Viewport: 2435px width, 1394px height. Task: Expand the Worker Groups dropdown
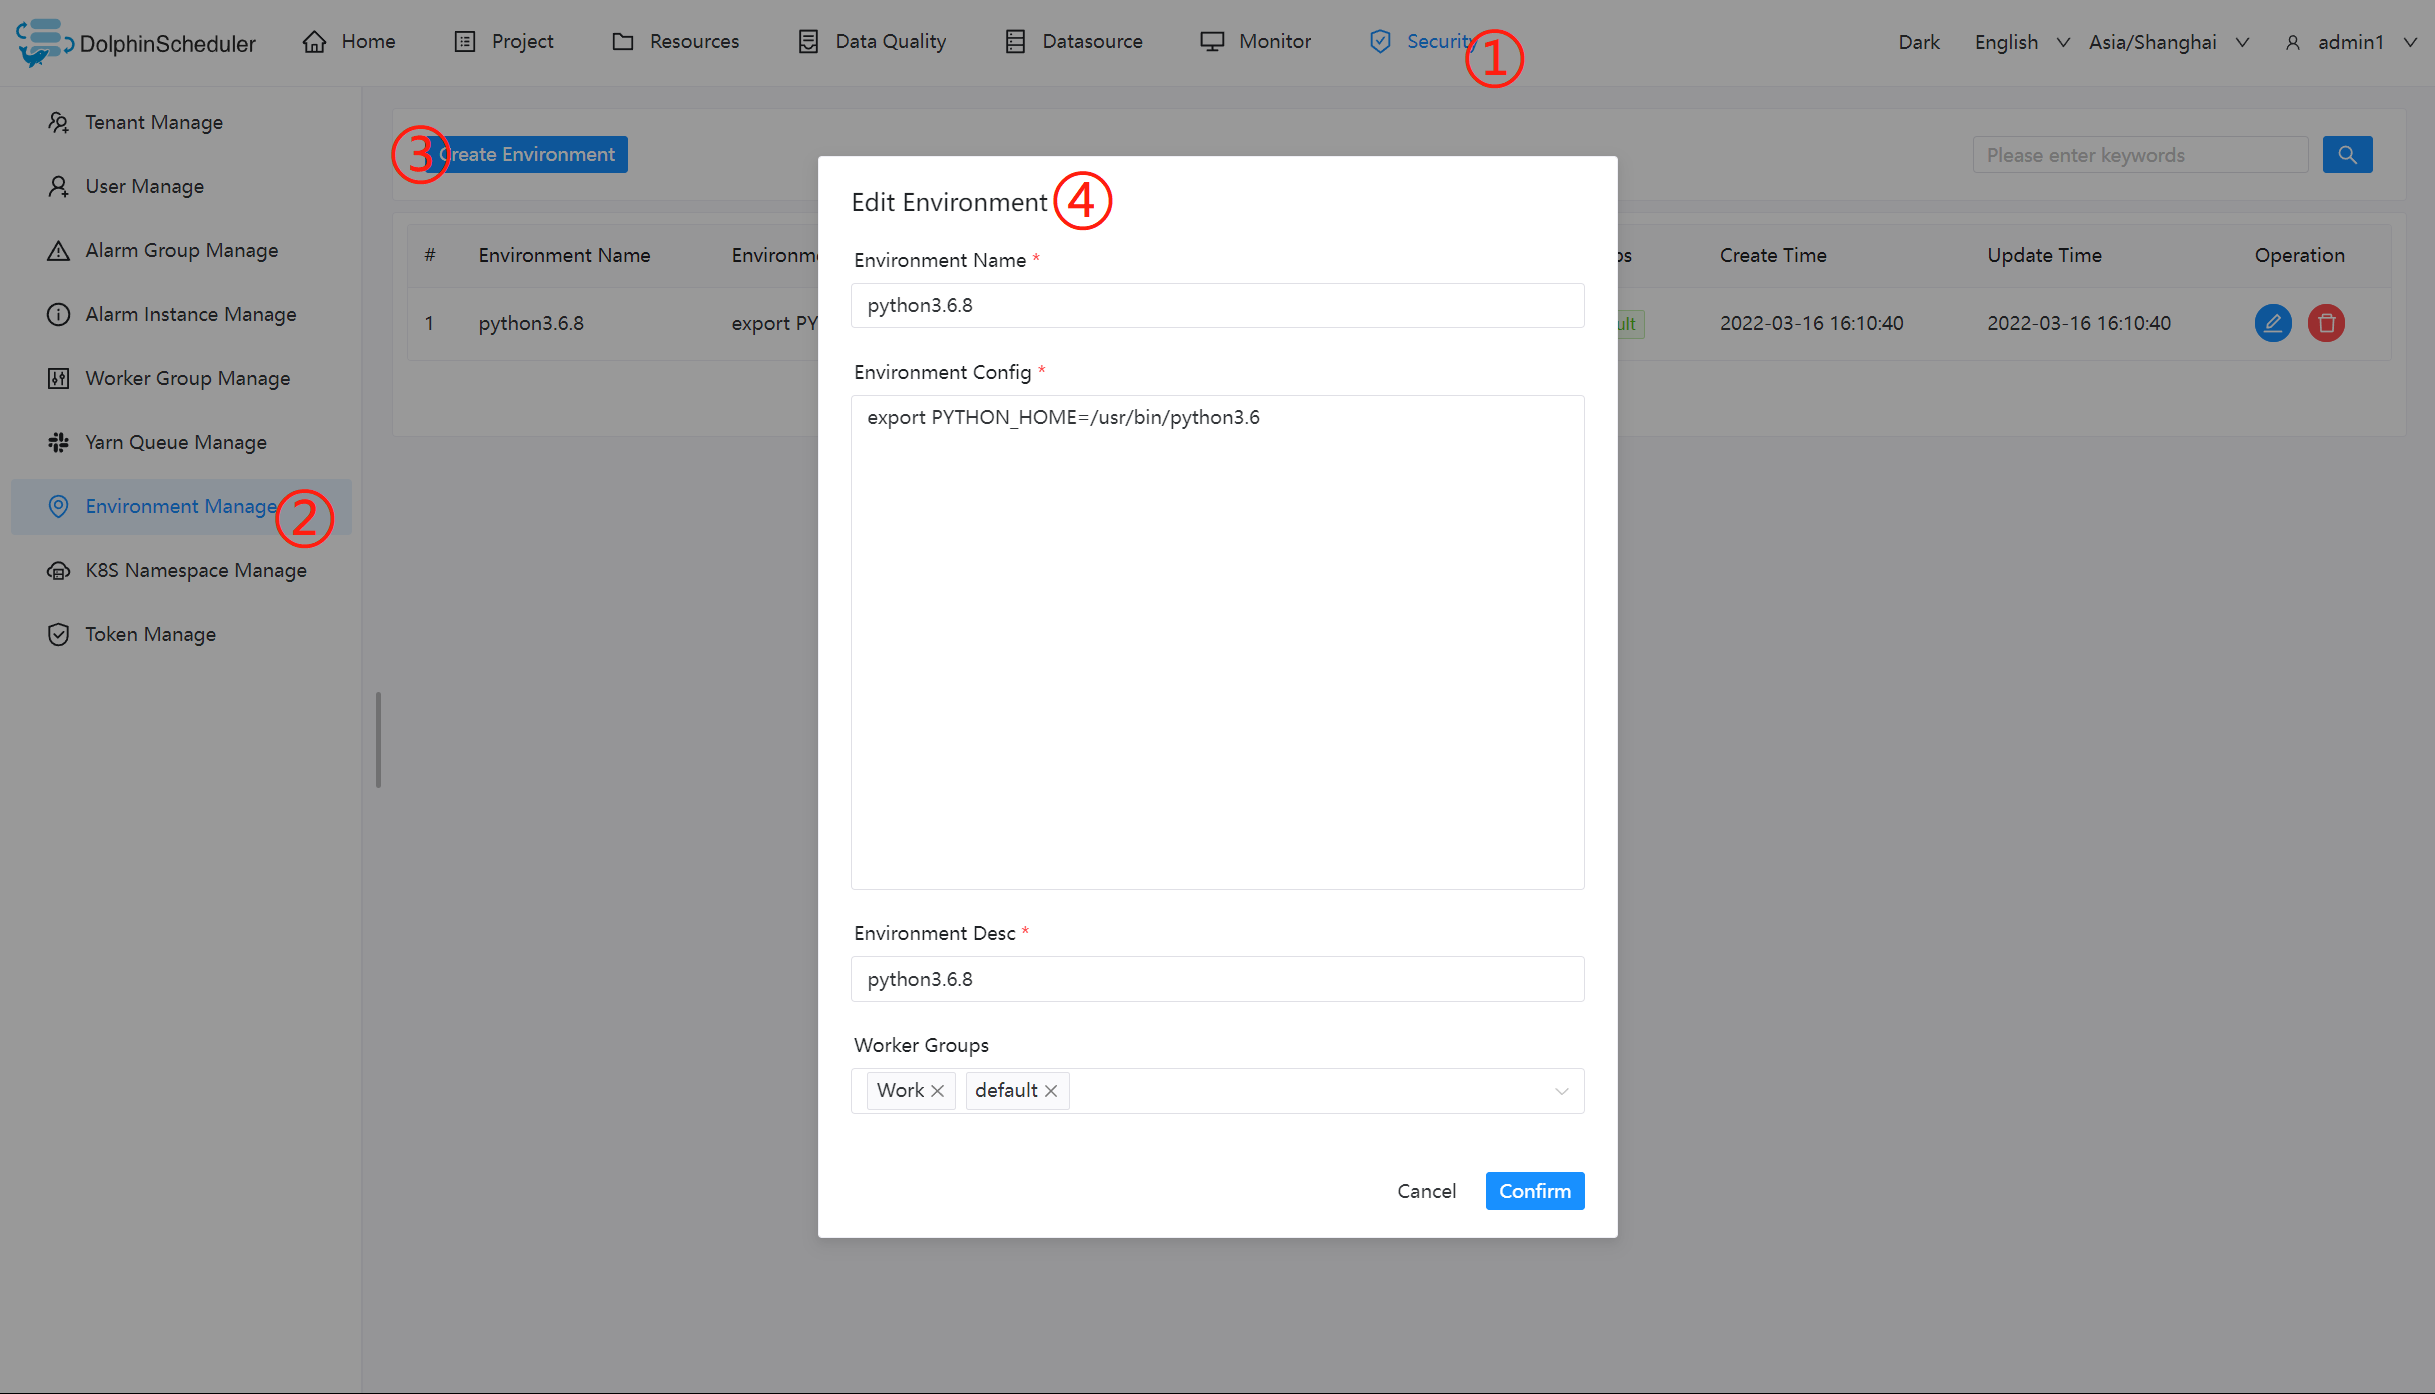(1559, 1090)
